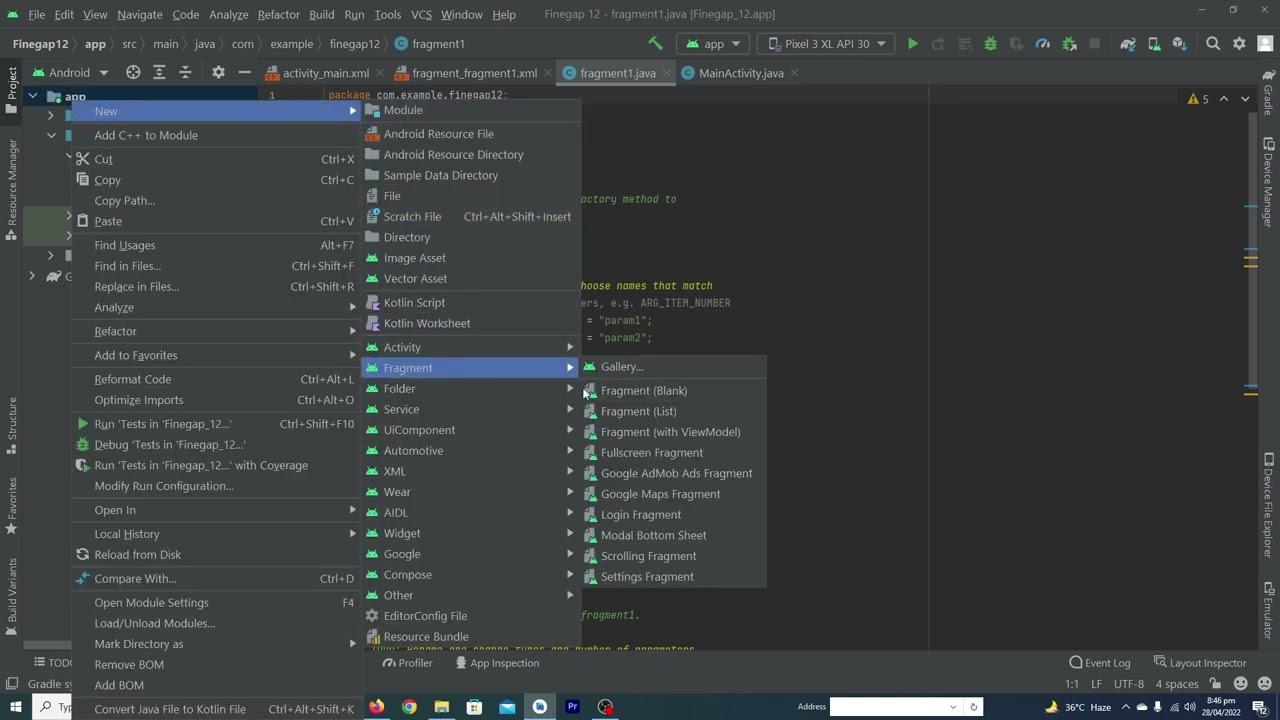Open IDE settings gear in top toolbar

(x=1239, y=44)
